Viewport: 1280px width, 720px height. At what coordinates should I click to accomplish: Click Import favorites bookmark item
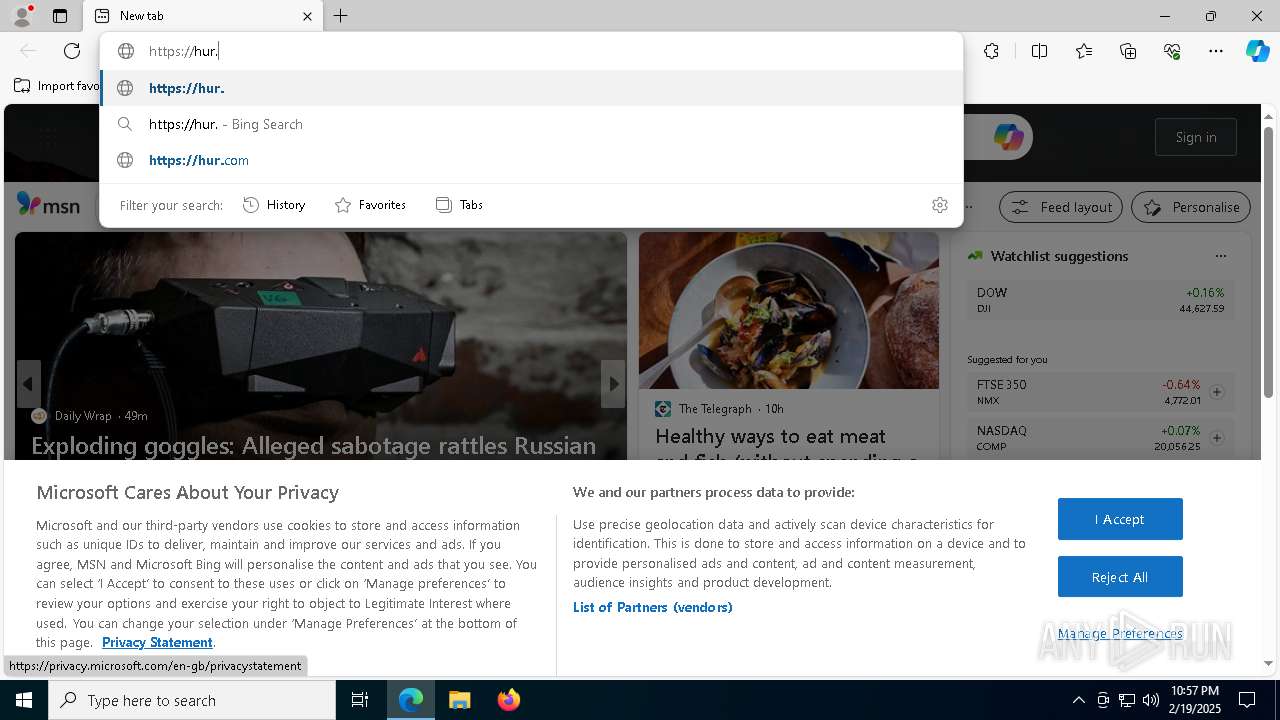[x=57, y=86]
